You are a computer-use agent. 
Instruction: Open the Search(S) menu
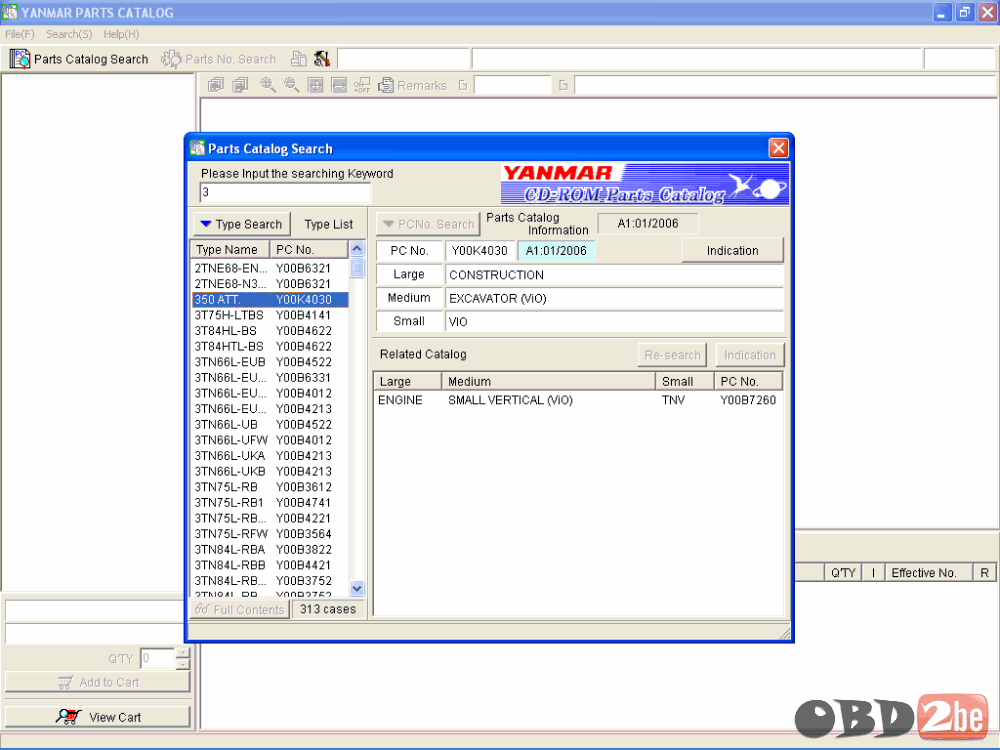[69, 34]
